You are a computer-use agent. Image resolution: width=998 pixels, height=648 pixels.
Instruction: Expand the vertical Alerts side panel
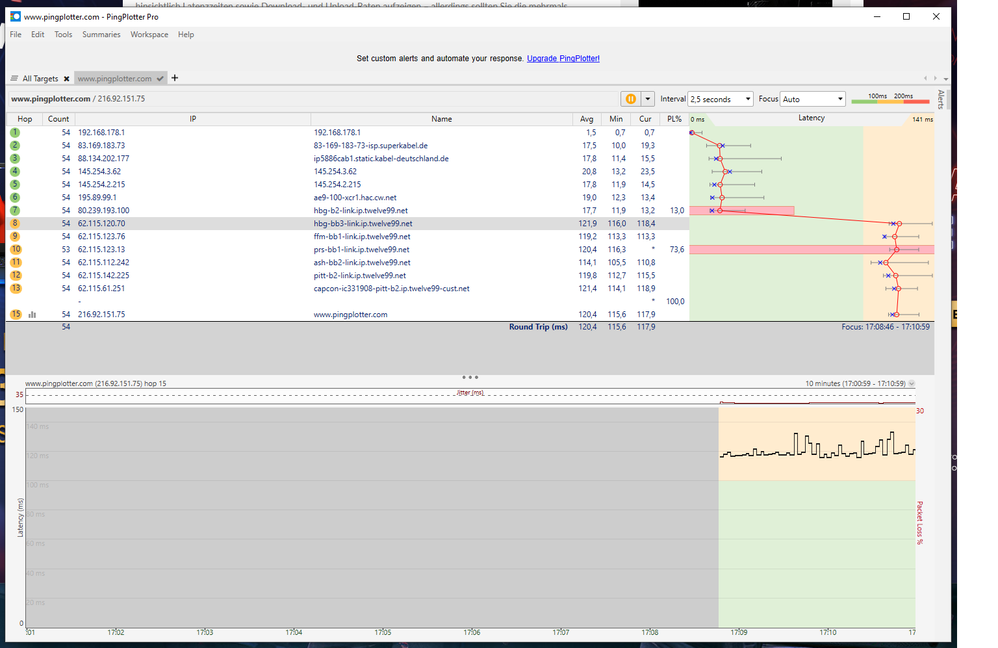(x=941, y=99)
